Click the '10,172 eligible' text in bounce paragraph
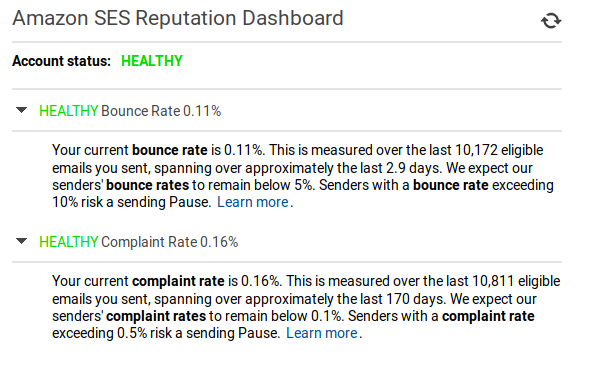Image resolution: width=594 pixels, height=372 pixels. point(499,150)
